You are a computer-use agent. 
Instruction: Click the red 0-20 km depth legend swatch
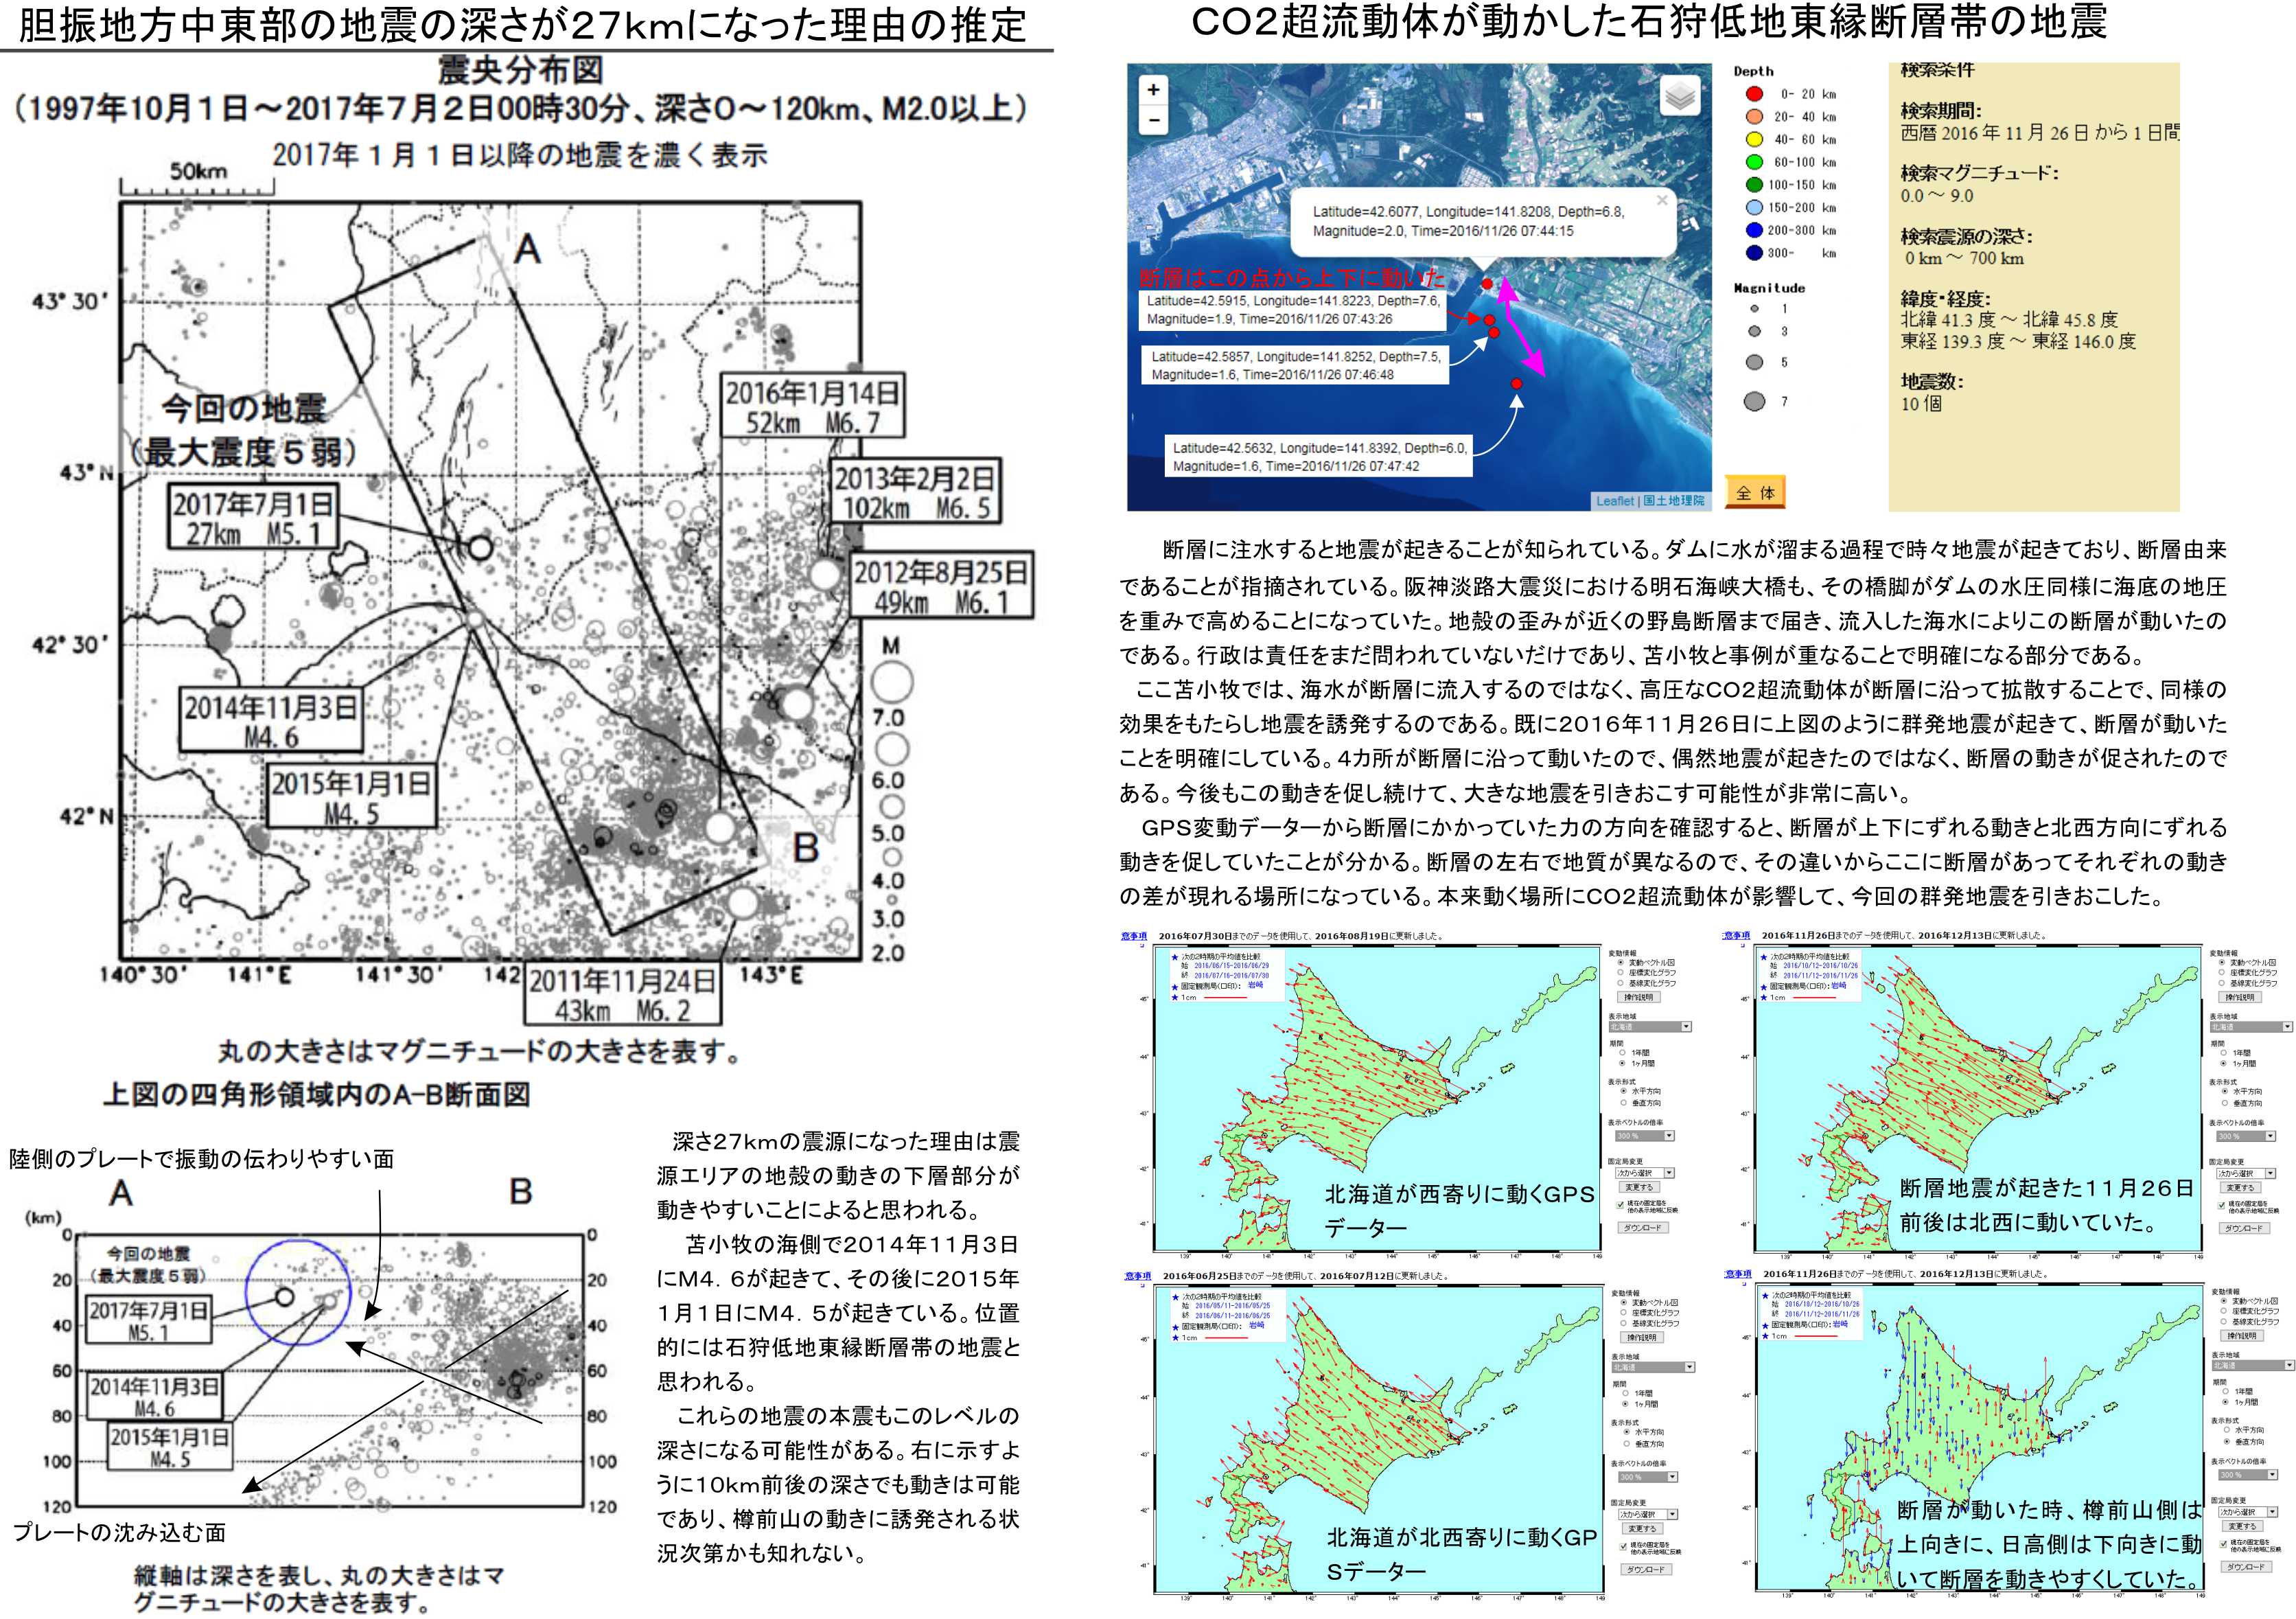click(x=1754, y=94)
